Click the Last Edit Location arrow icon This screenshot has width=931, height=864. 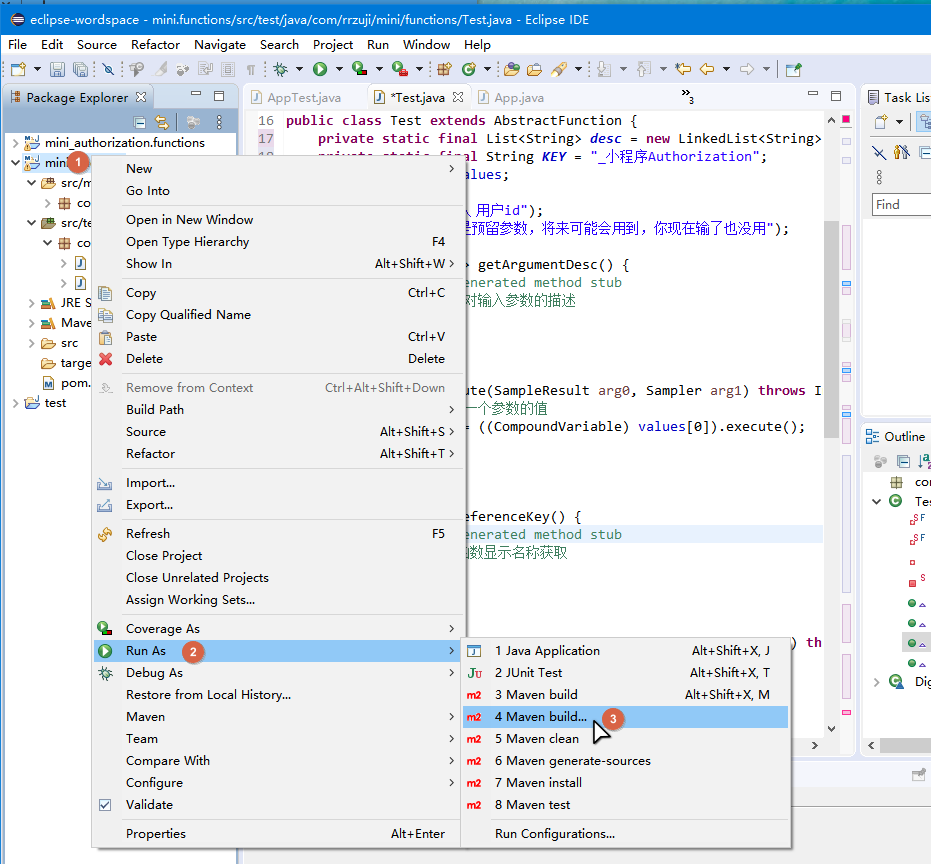pyautogui.click(x=683, y=69)
